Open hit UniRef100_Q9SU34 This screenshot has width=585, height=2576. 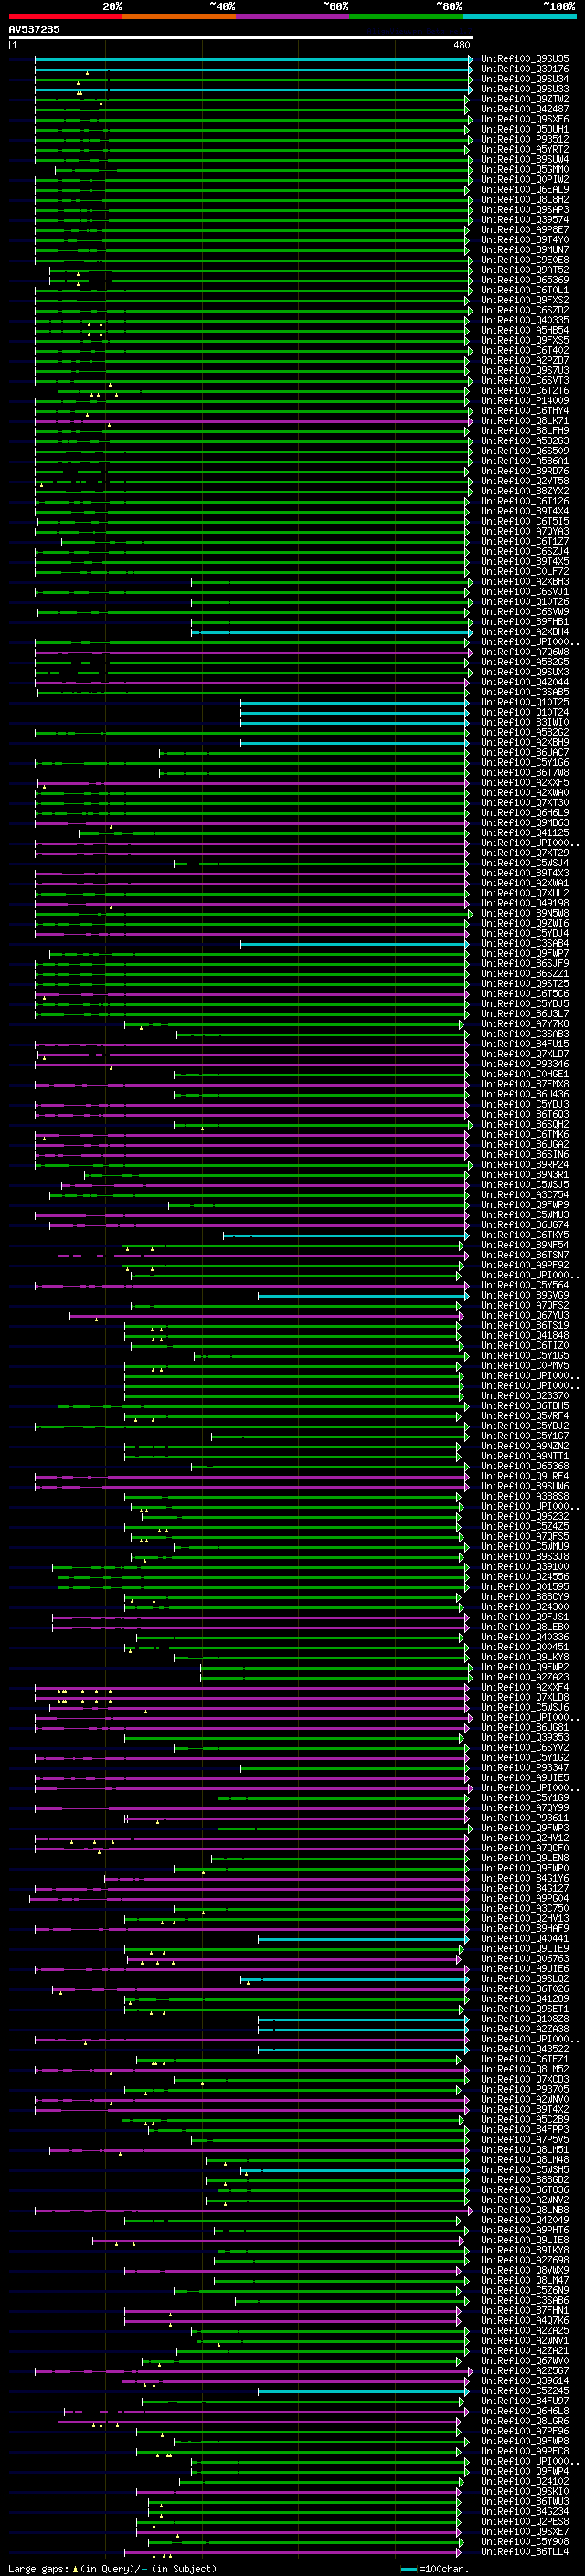(x=525, y=79)
